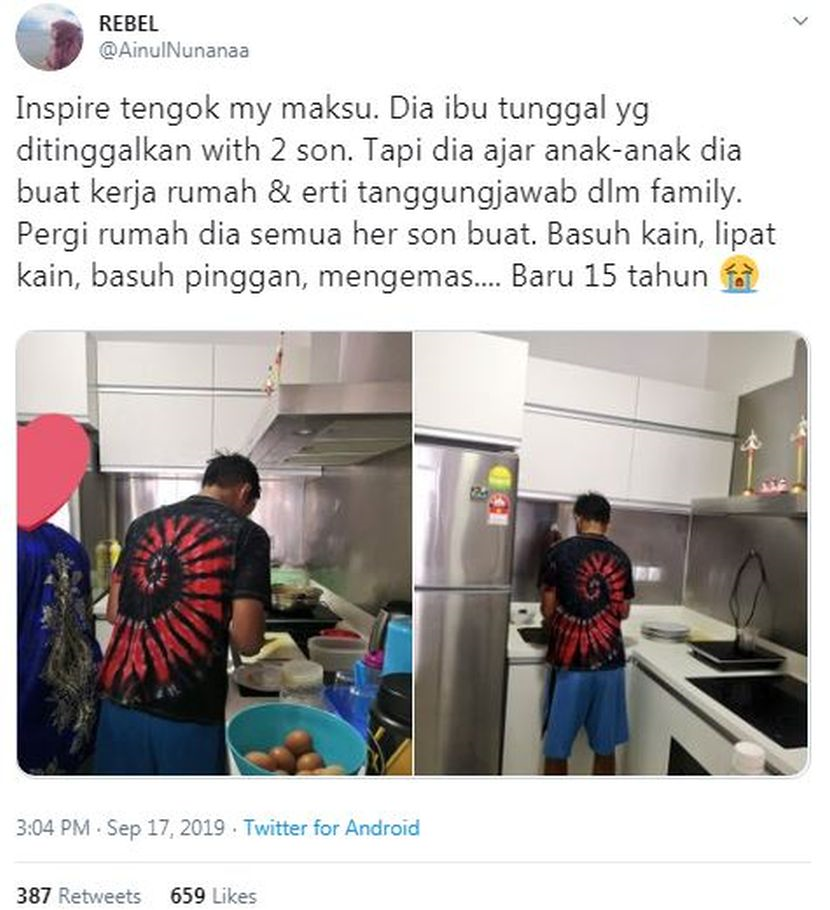This screenshot has height=910, width=830.
Task: View the 659 Likes list
Action: coord(213,895)
